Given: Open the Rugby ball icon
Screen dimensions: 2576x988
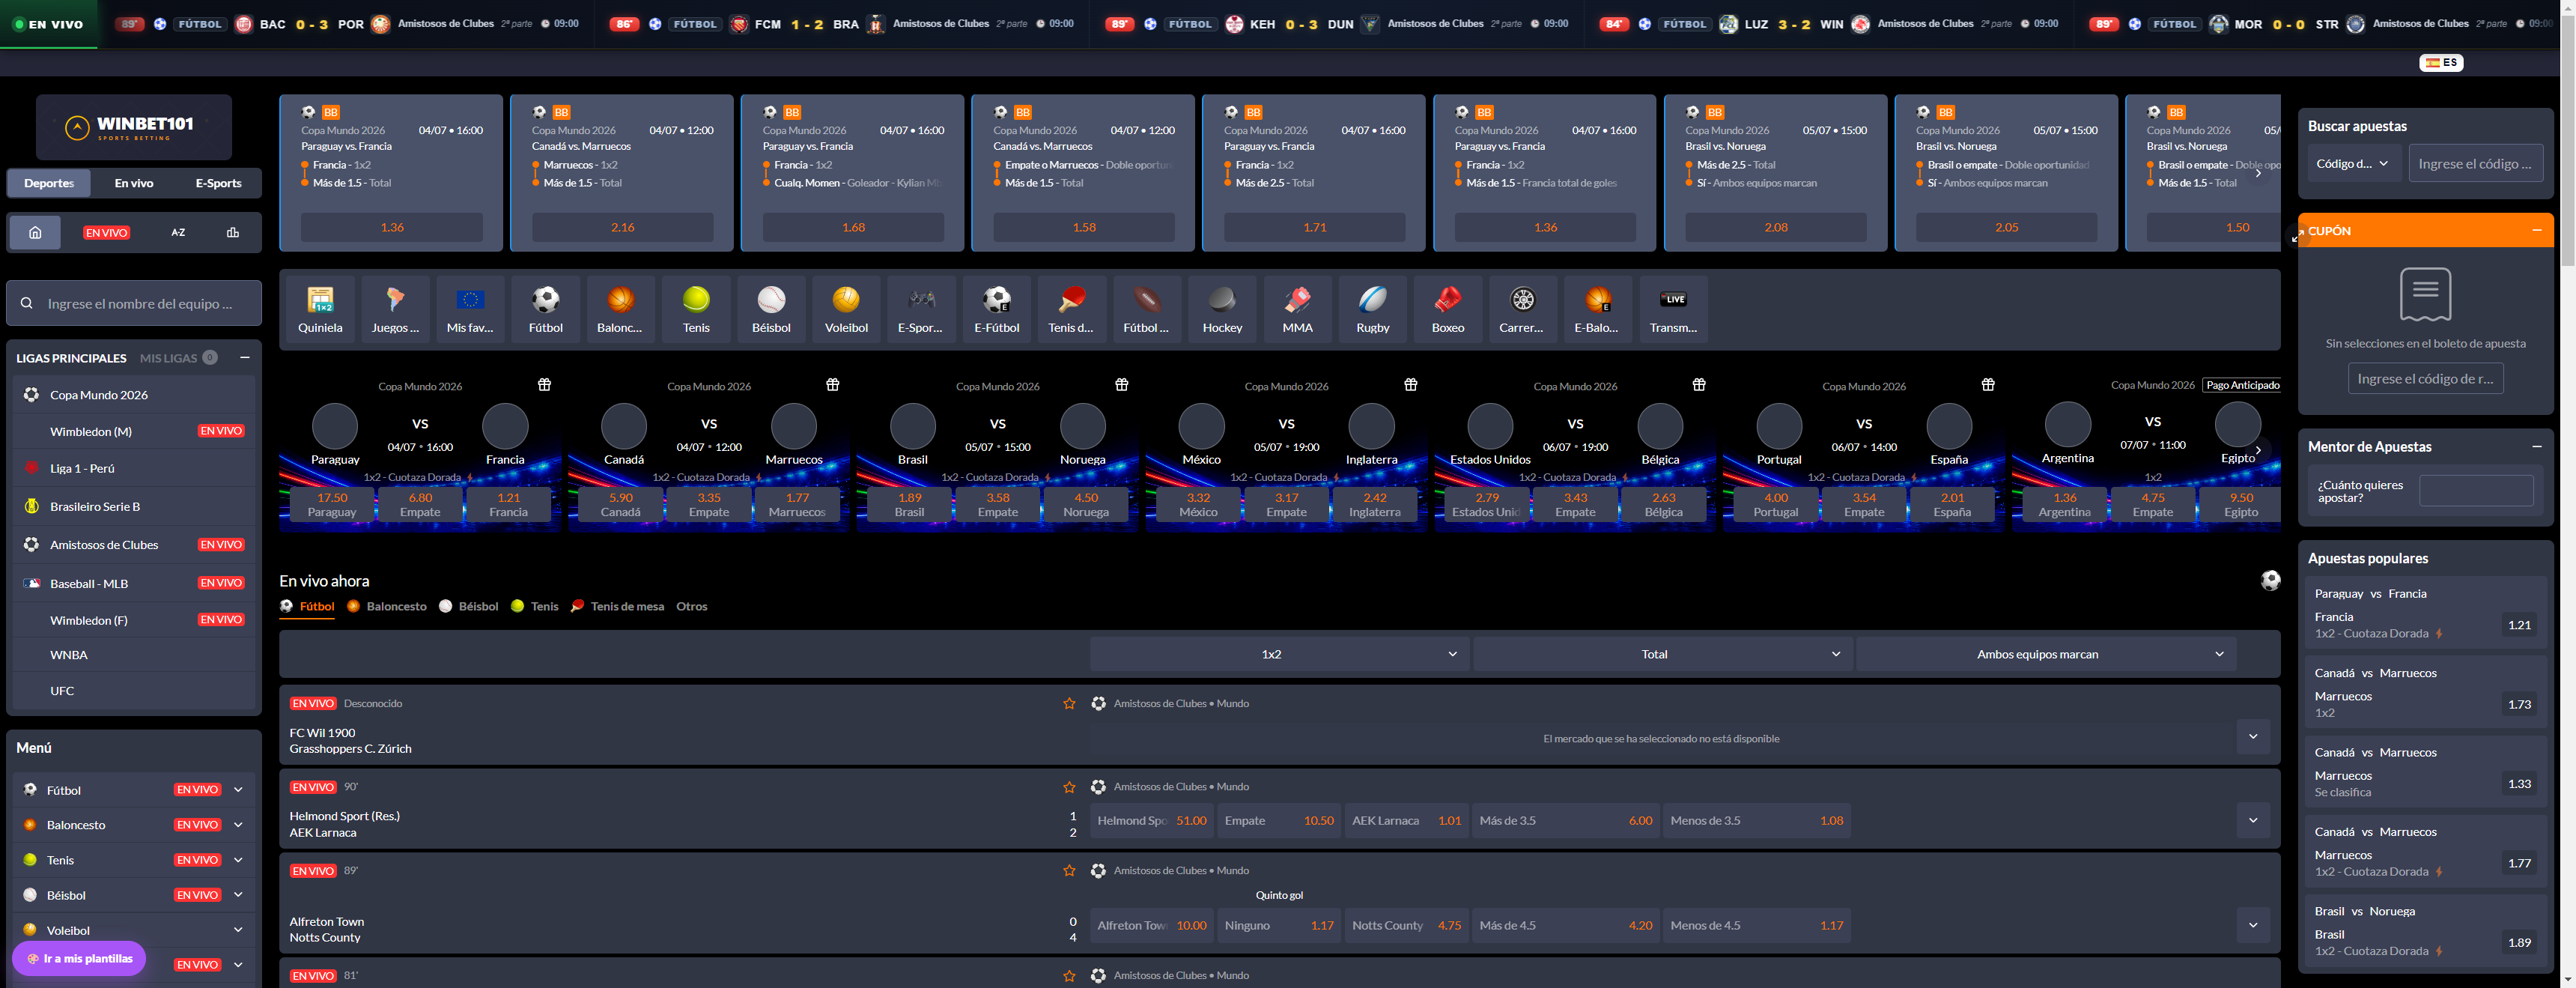Looking at the screenshot, I should pos(1373,309).
